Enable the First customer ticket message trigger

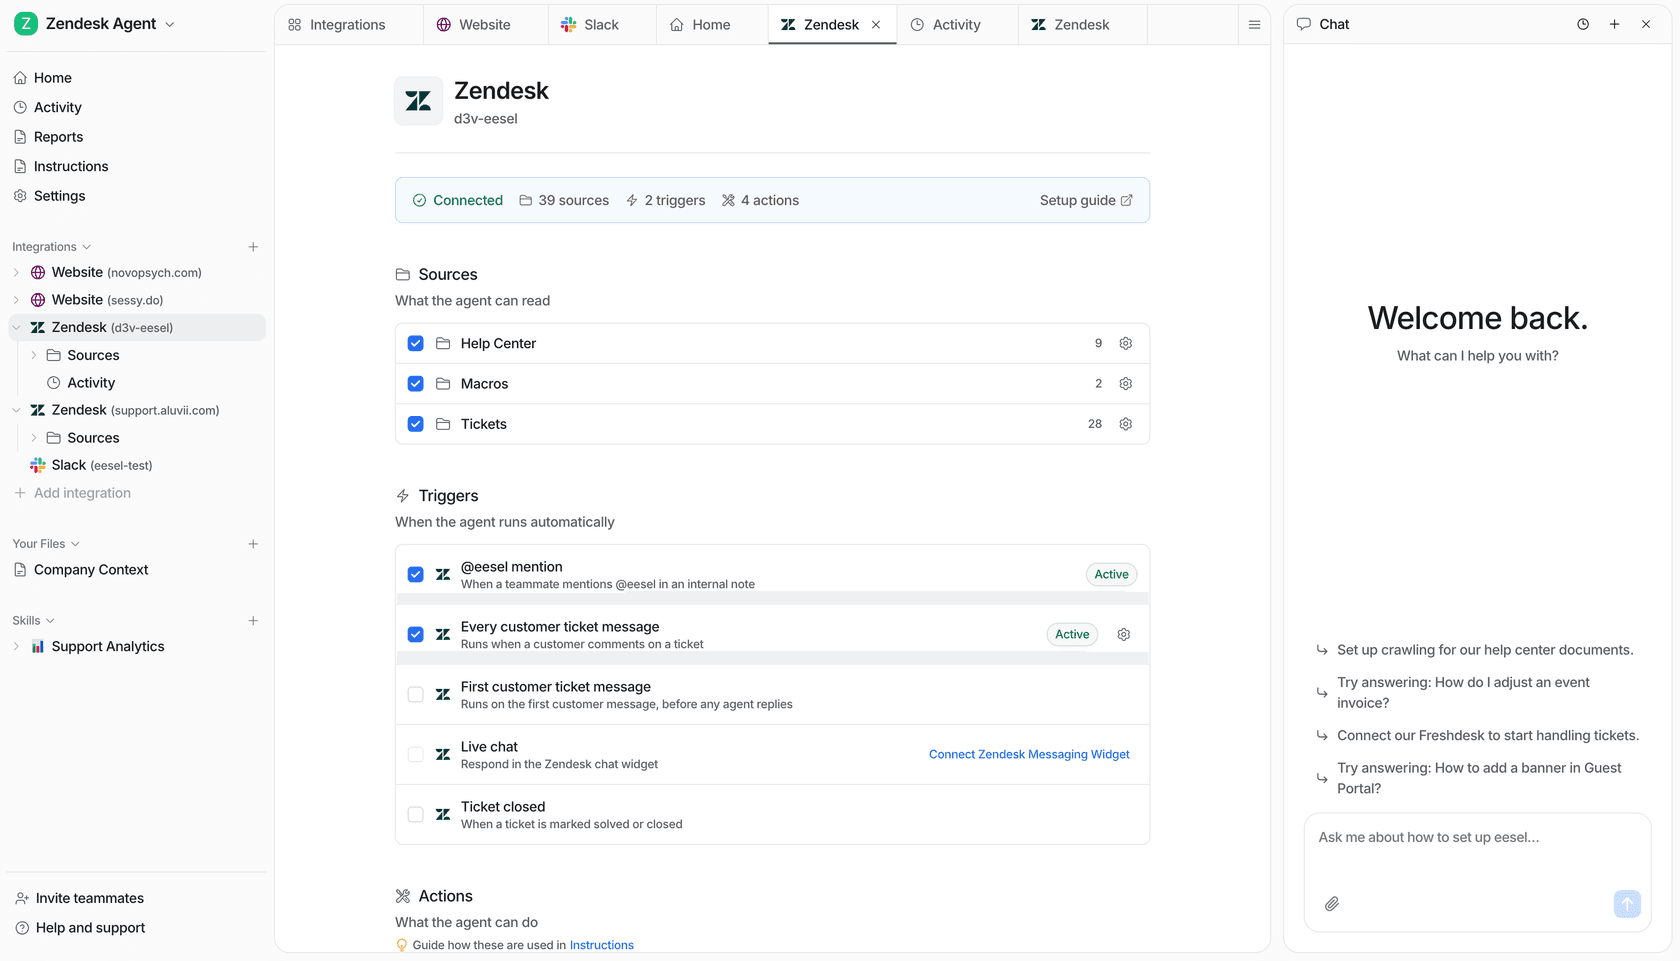(x=415, y=694)
